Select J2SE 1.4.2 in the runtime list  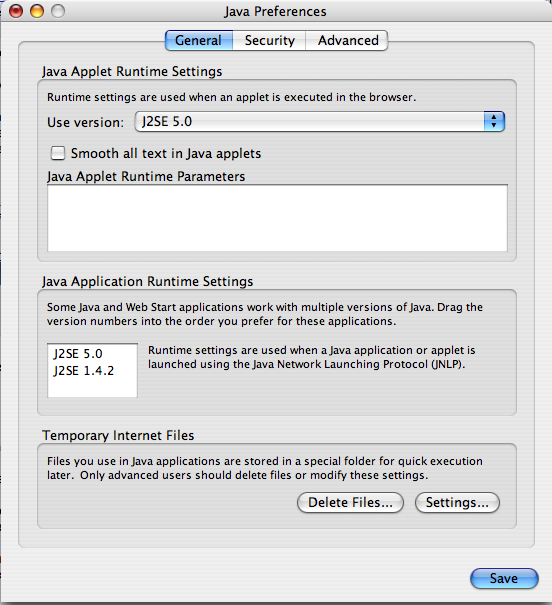(x=84, y=371)
